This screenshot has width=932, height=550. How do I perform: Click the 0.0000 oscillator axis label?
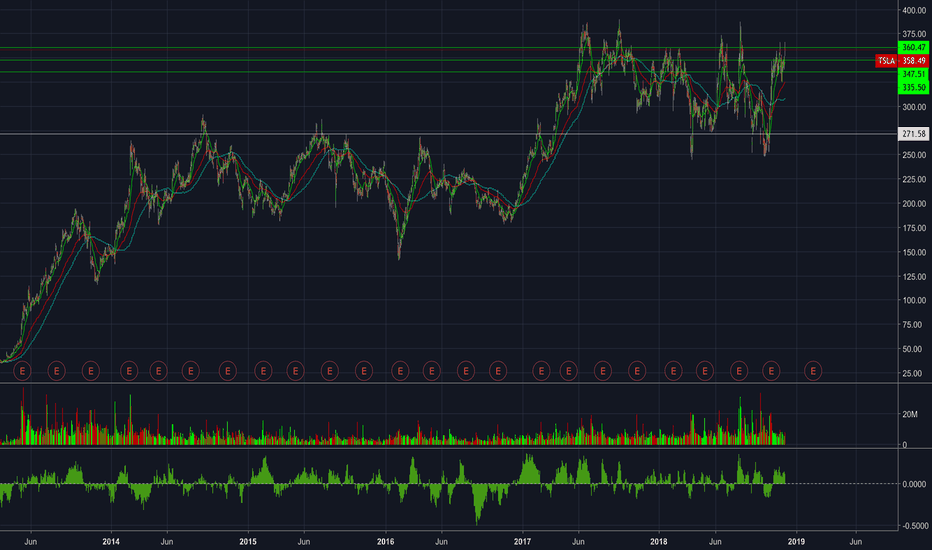tap(914, 484)
